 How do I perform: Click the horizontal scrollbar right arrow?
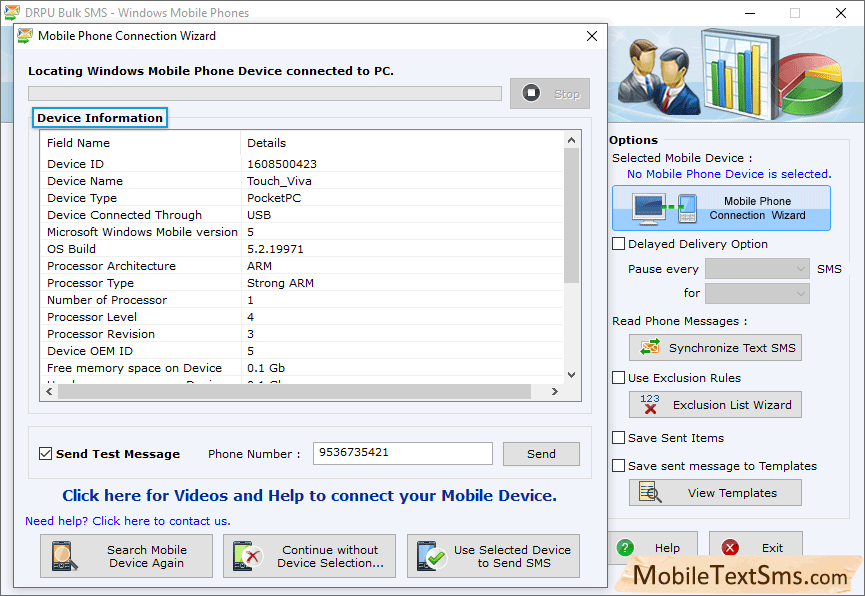click(x=555, y=391)
